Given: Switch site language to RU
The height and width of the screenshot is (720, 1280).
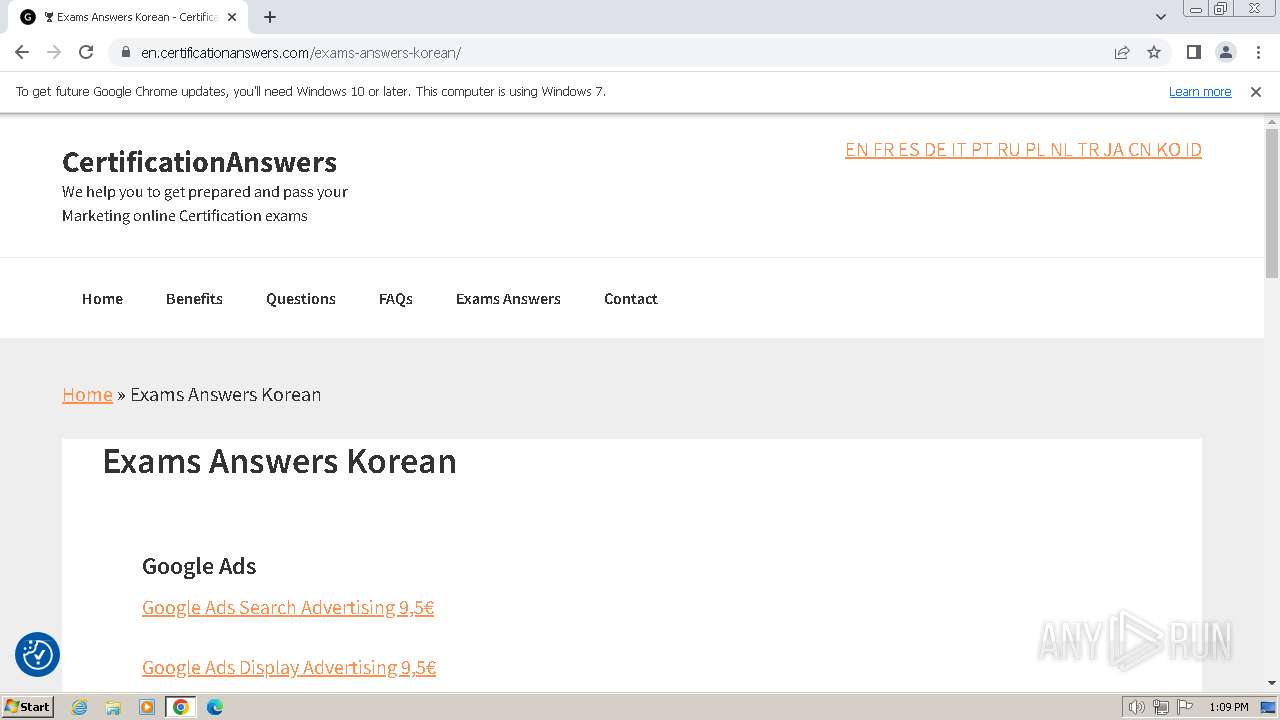Looking at the screenshot, I should coord(1008,150).
